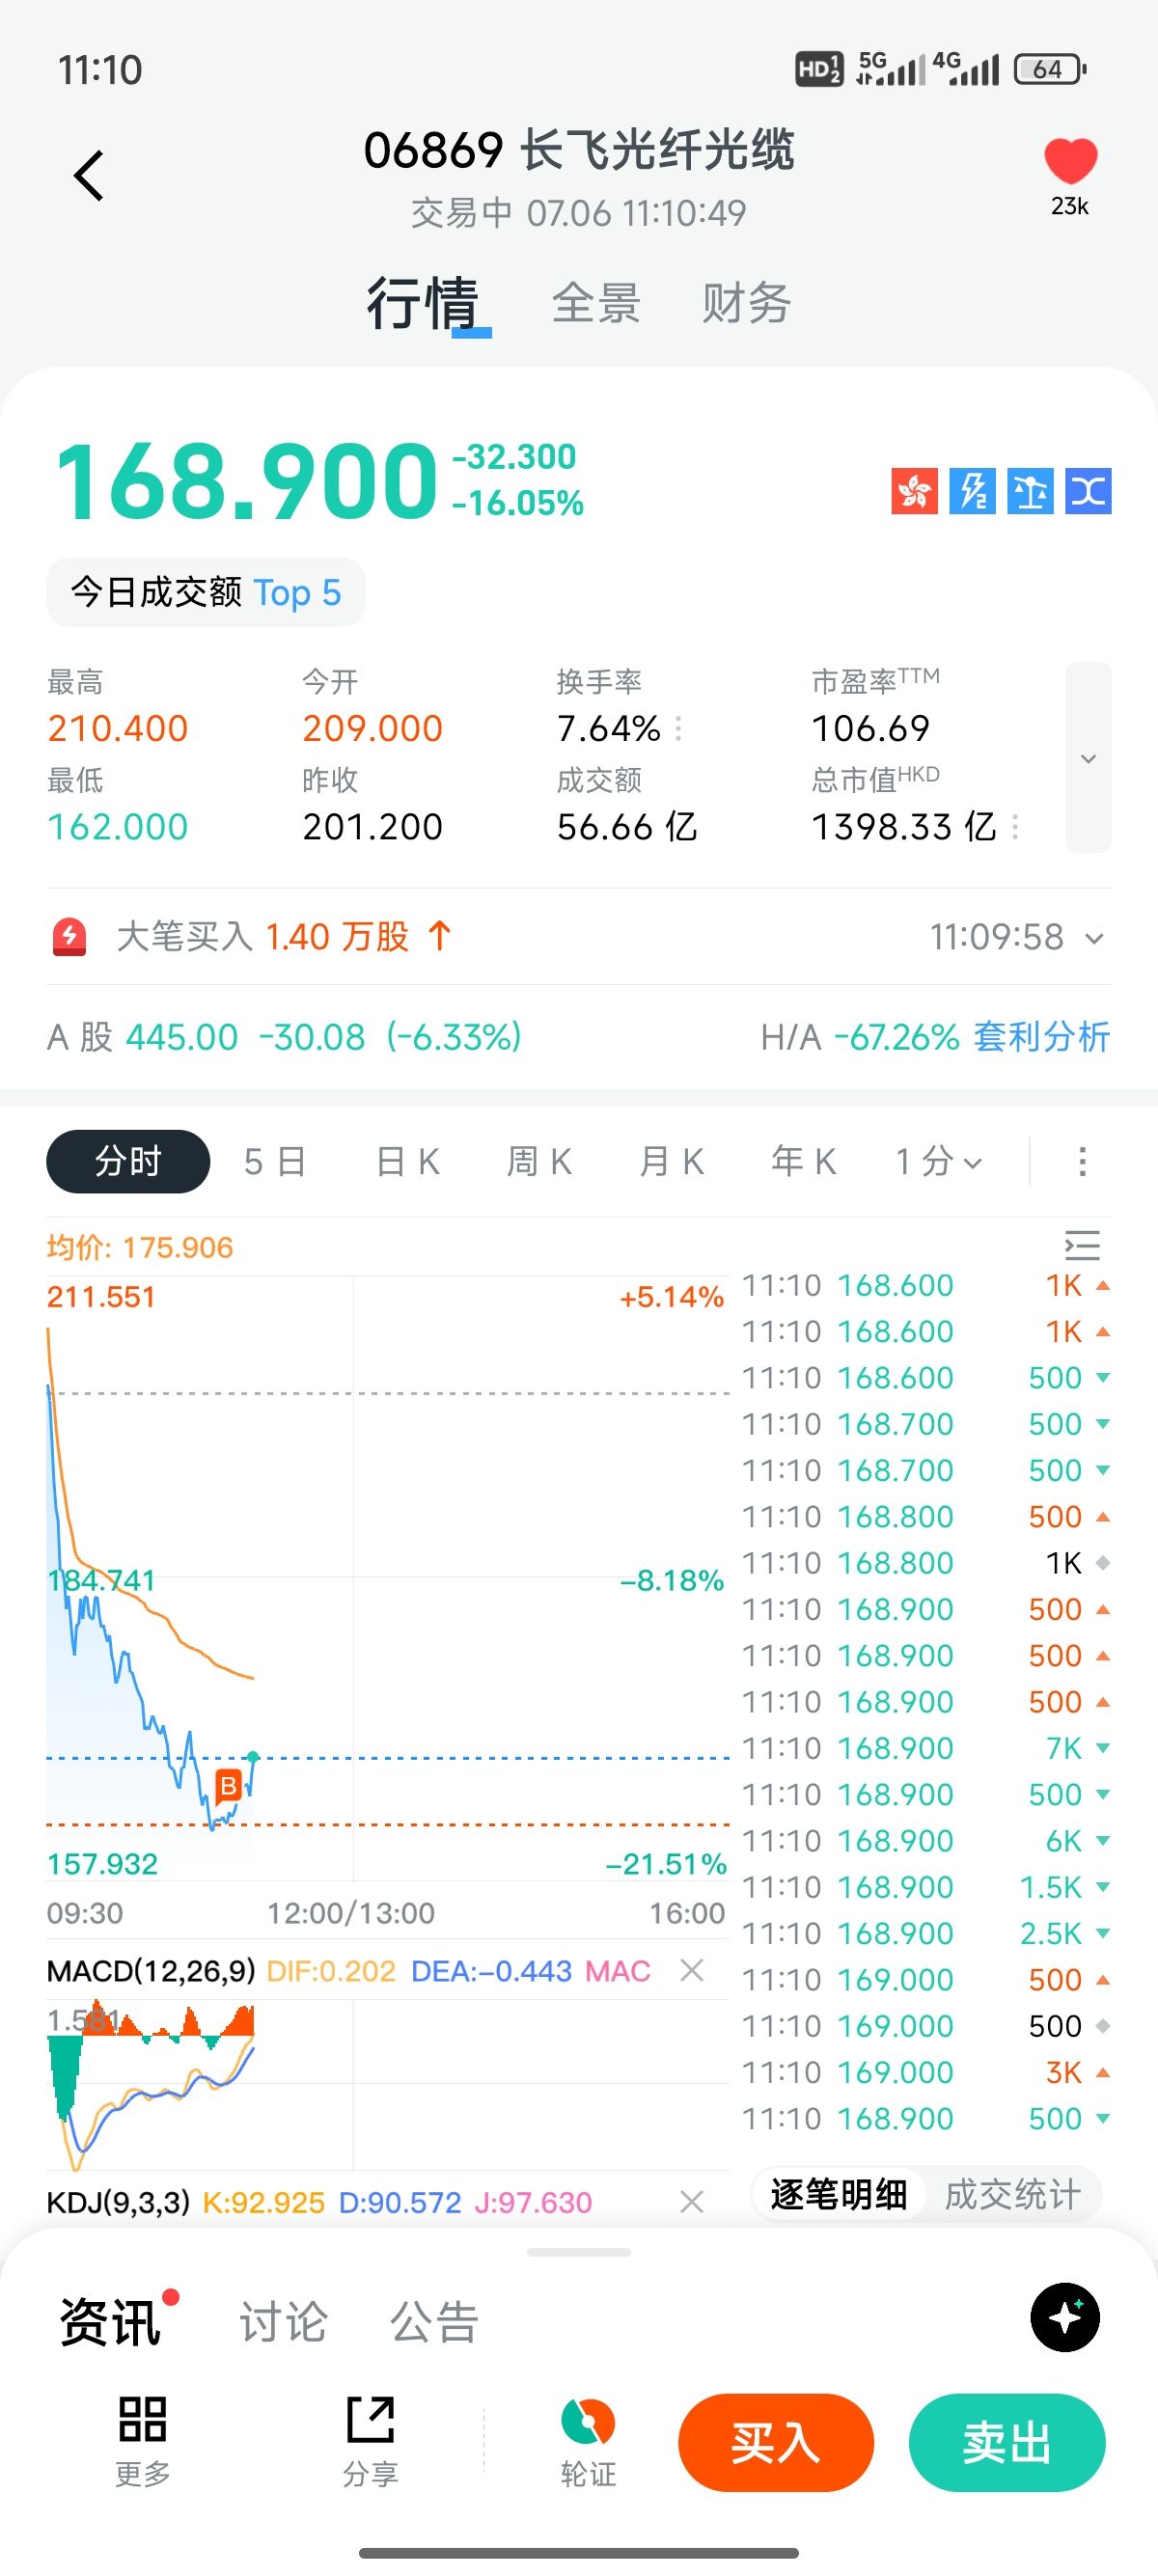
Task: Open the 套利分析 link
Action: click(1041, 1037)
